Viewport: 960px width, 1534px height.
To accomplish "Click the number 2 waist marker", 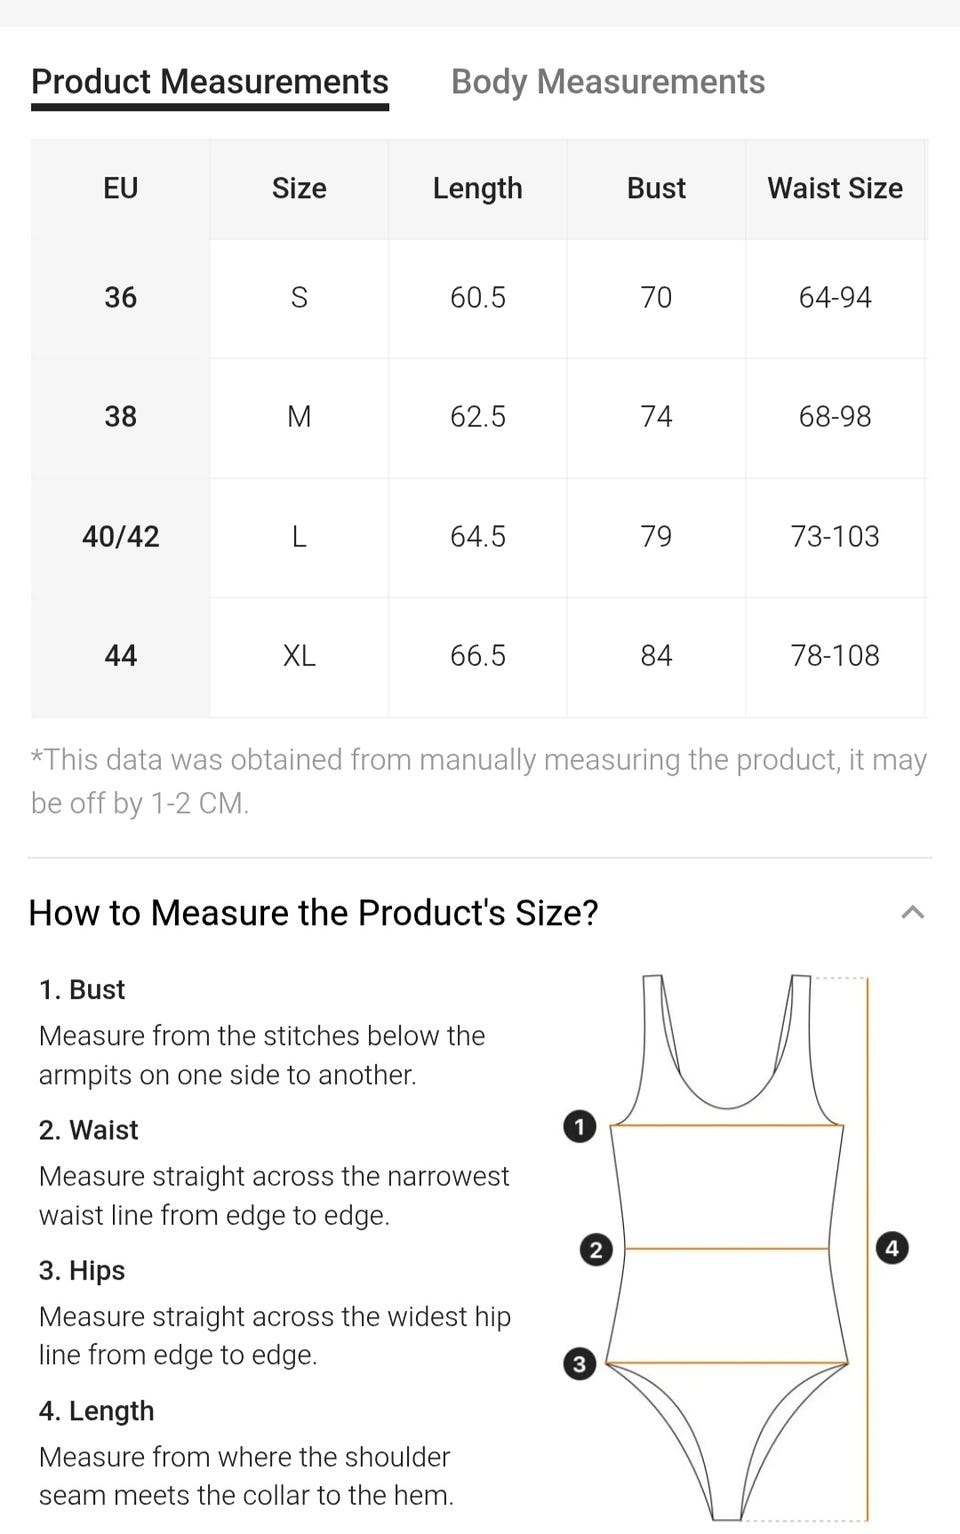I will [x=596, y=1249].
